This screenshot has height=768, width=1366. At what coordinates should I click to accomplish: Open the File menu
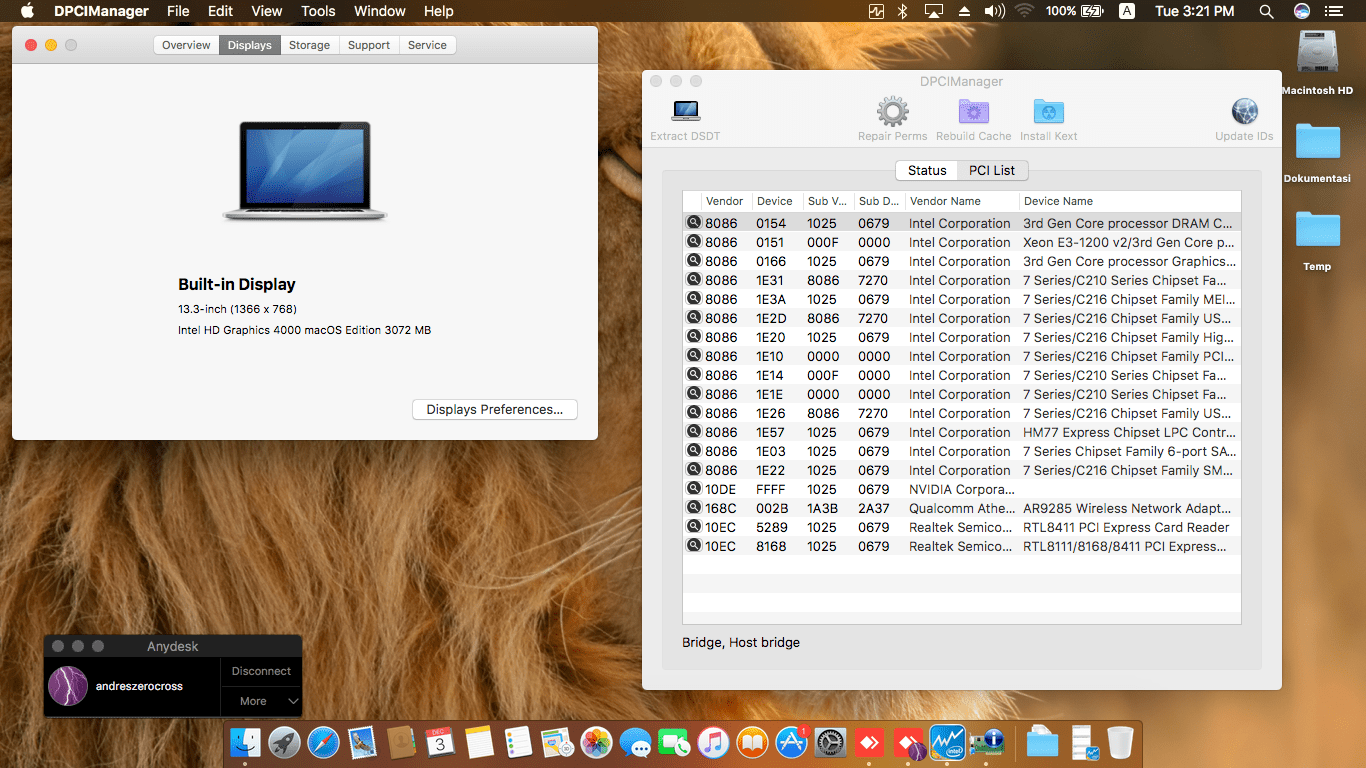[178, 11]
